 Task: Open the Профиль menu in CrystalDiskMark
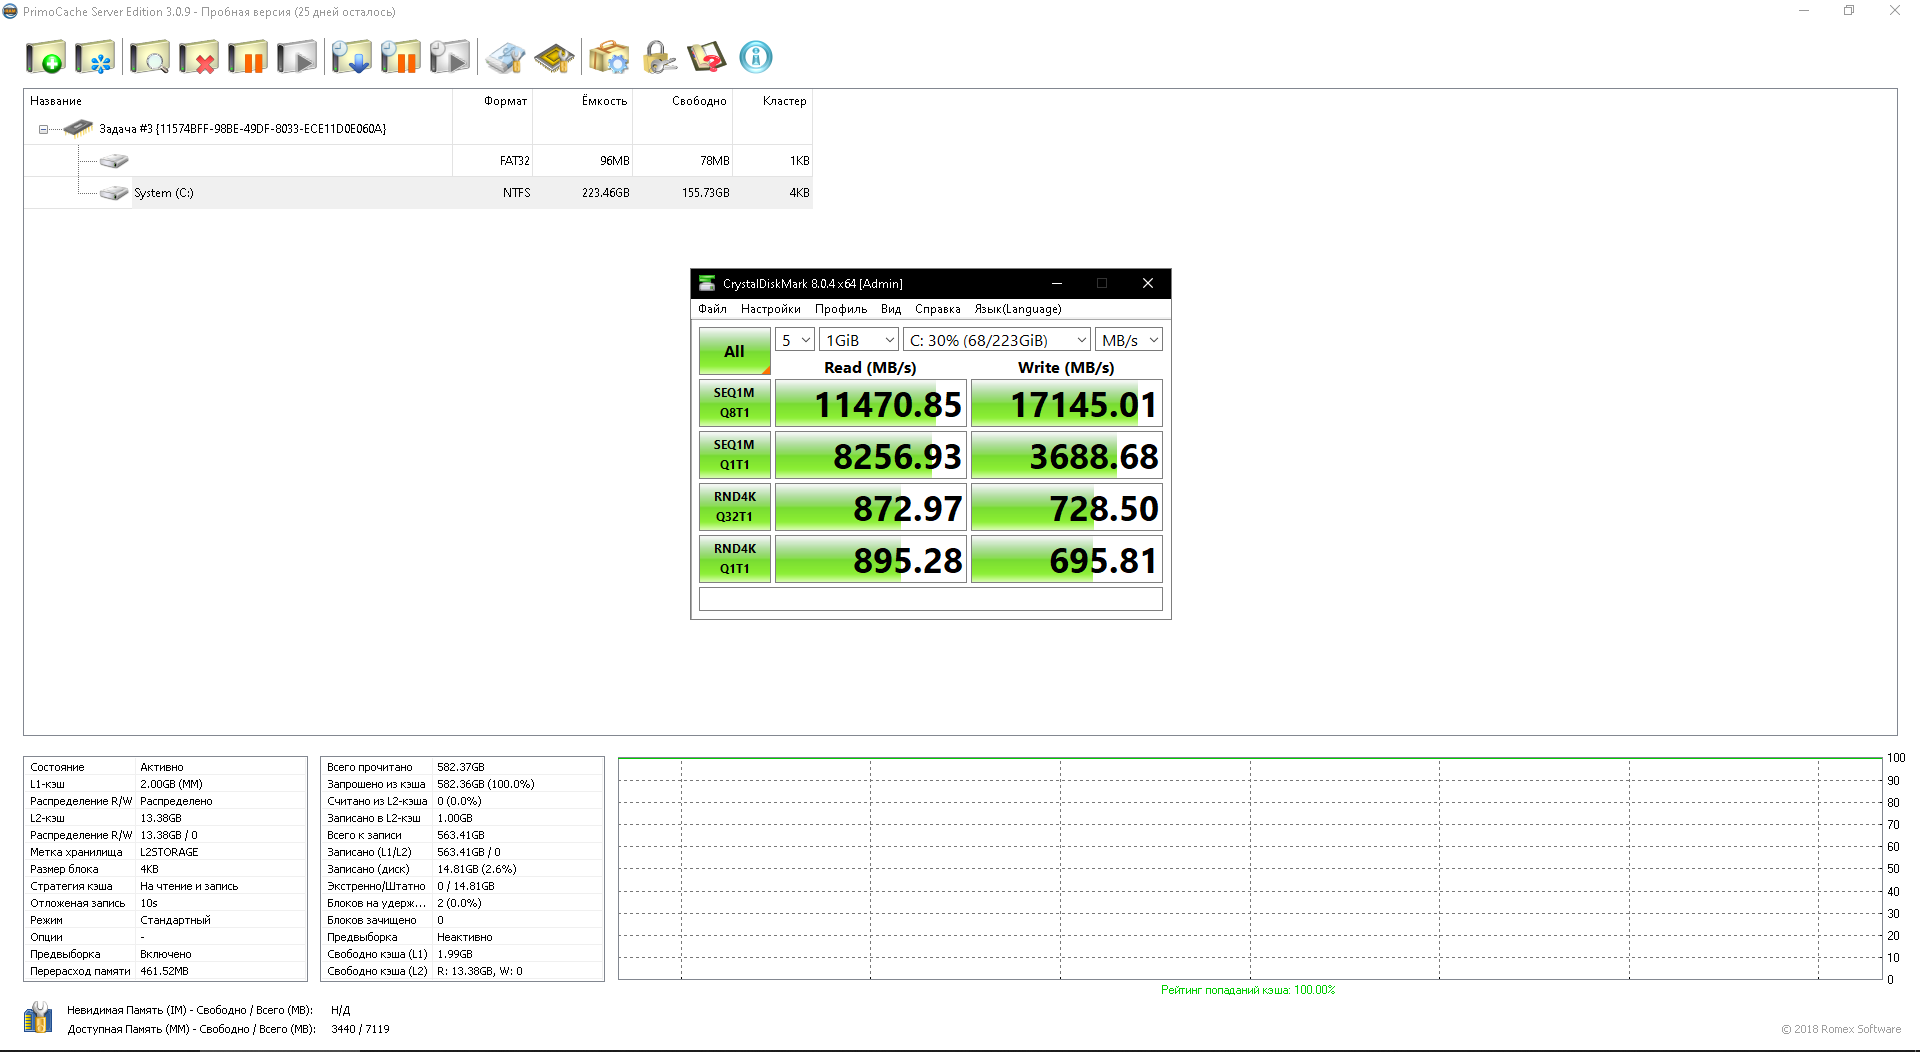(x=841, y=309)
